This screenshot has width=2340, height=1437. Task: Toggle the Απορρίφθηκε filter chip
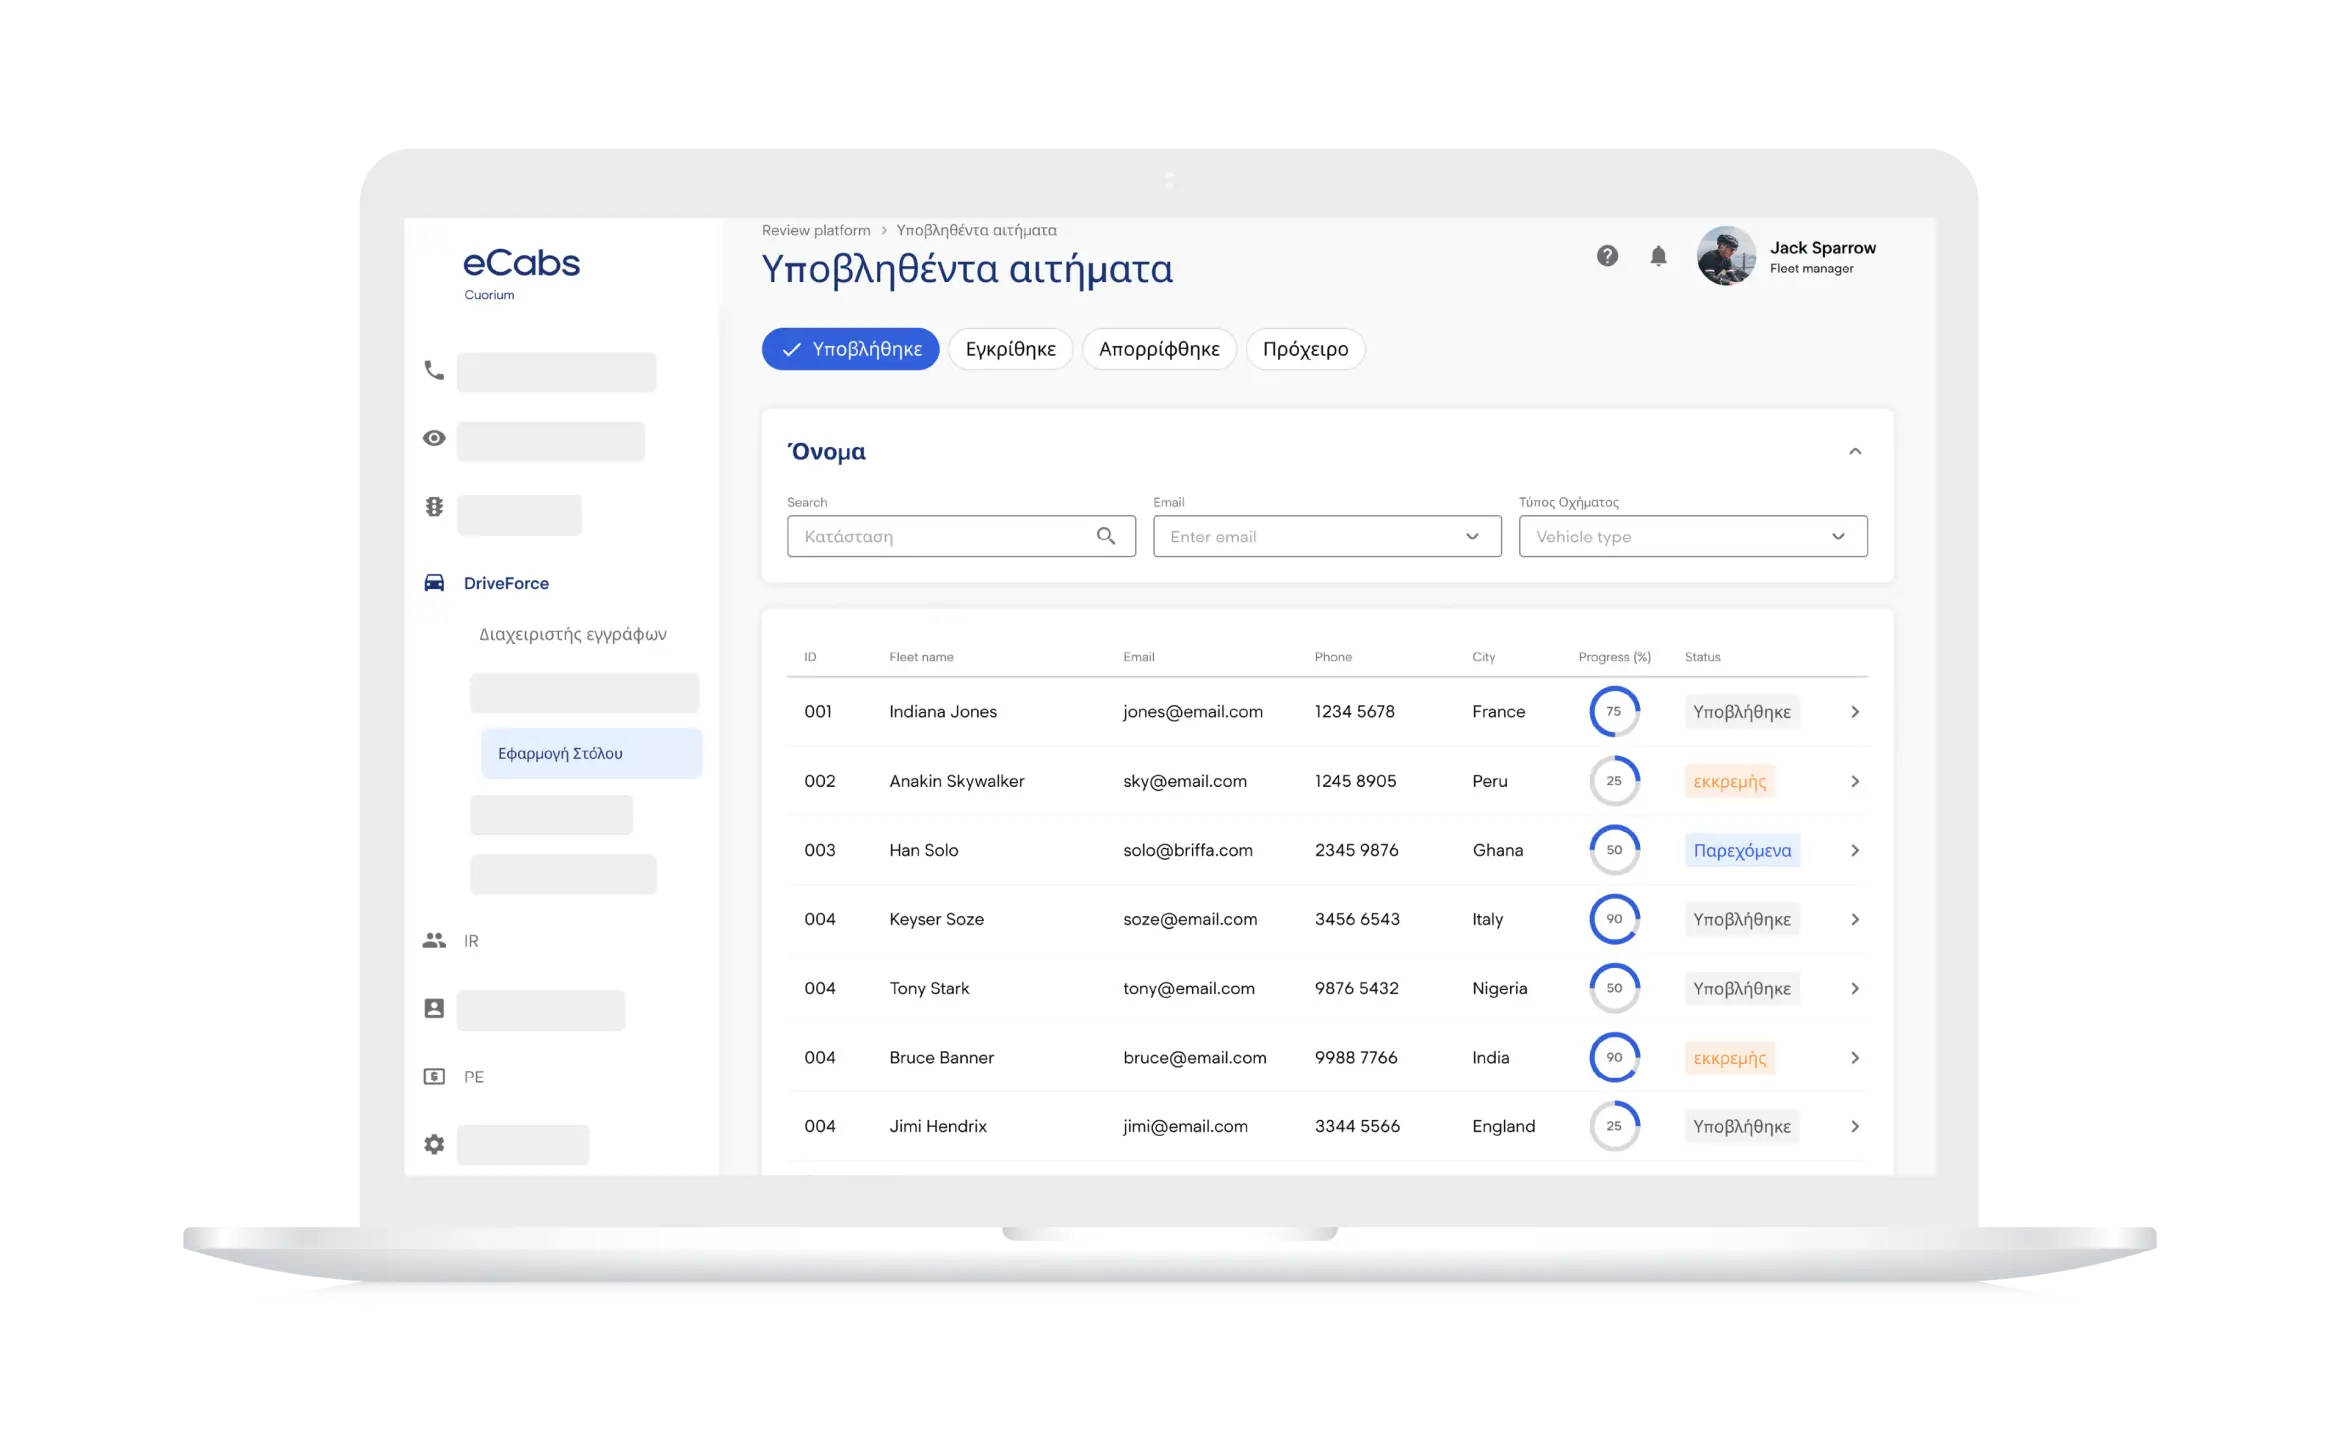(1159, 349)
